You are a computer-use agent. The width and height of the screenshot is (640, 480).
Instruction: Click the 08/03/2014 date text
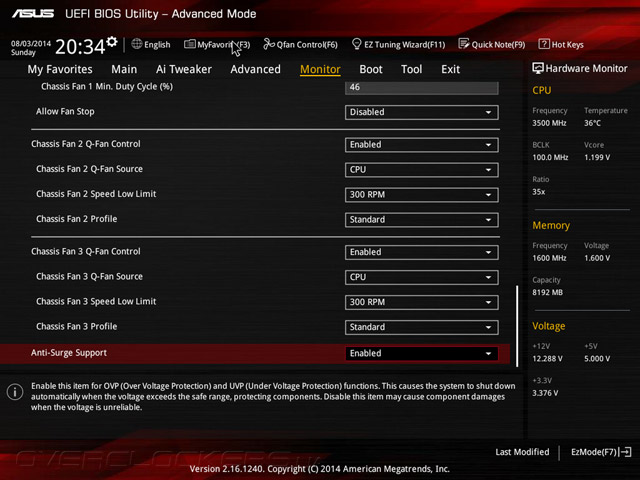tap(31, 43)
